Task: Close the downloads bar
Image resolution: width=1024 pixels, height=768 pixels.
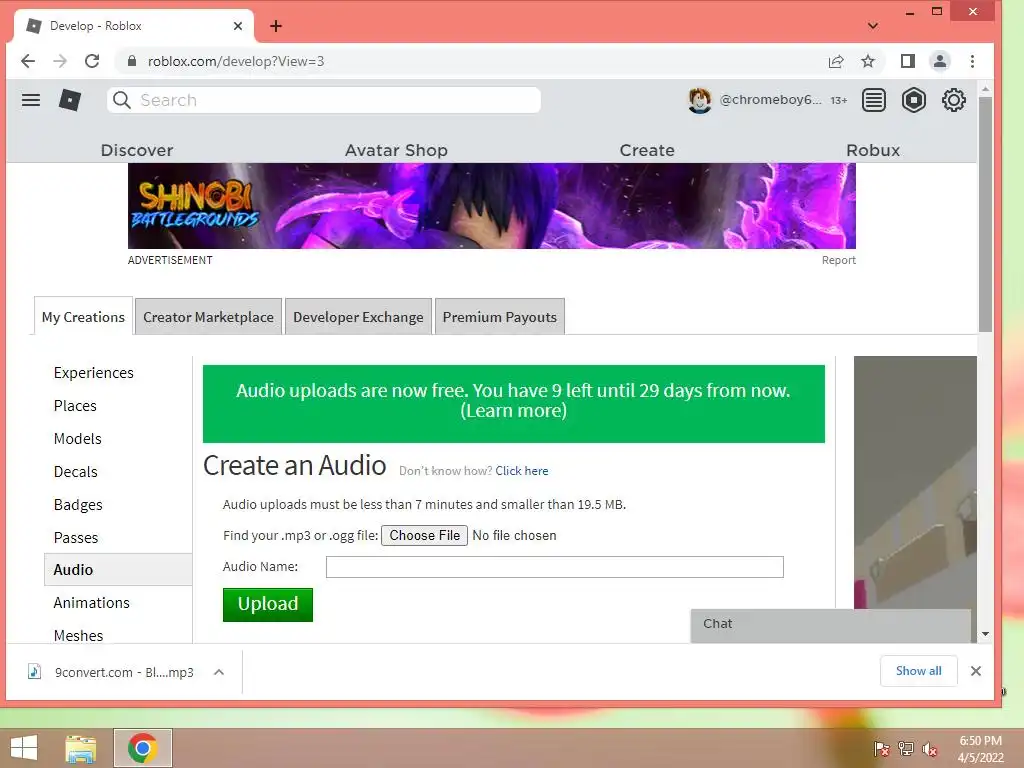Action: (976, 671)
